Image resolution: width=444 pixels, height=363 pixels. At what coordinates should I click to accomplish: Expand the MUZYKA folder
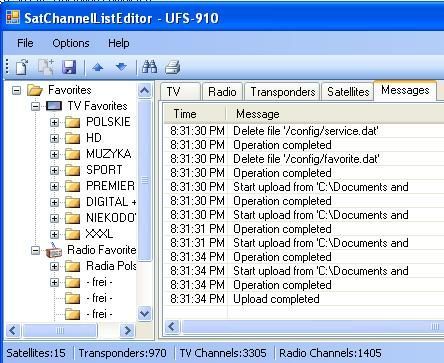54,154
